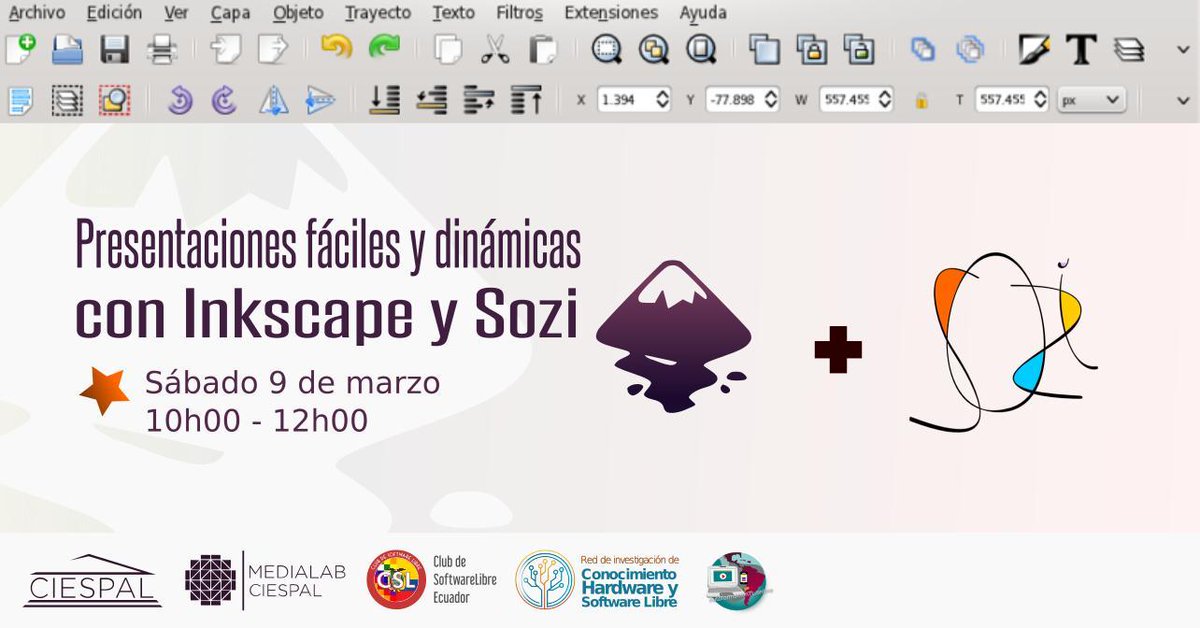The width and height of the screenshot is (1200, 628).
Task: Expand the top toolbar overflow chevron
Action: pyautogui.click(x=1184, y=49)
